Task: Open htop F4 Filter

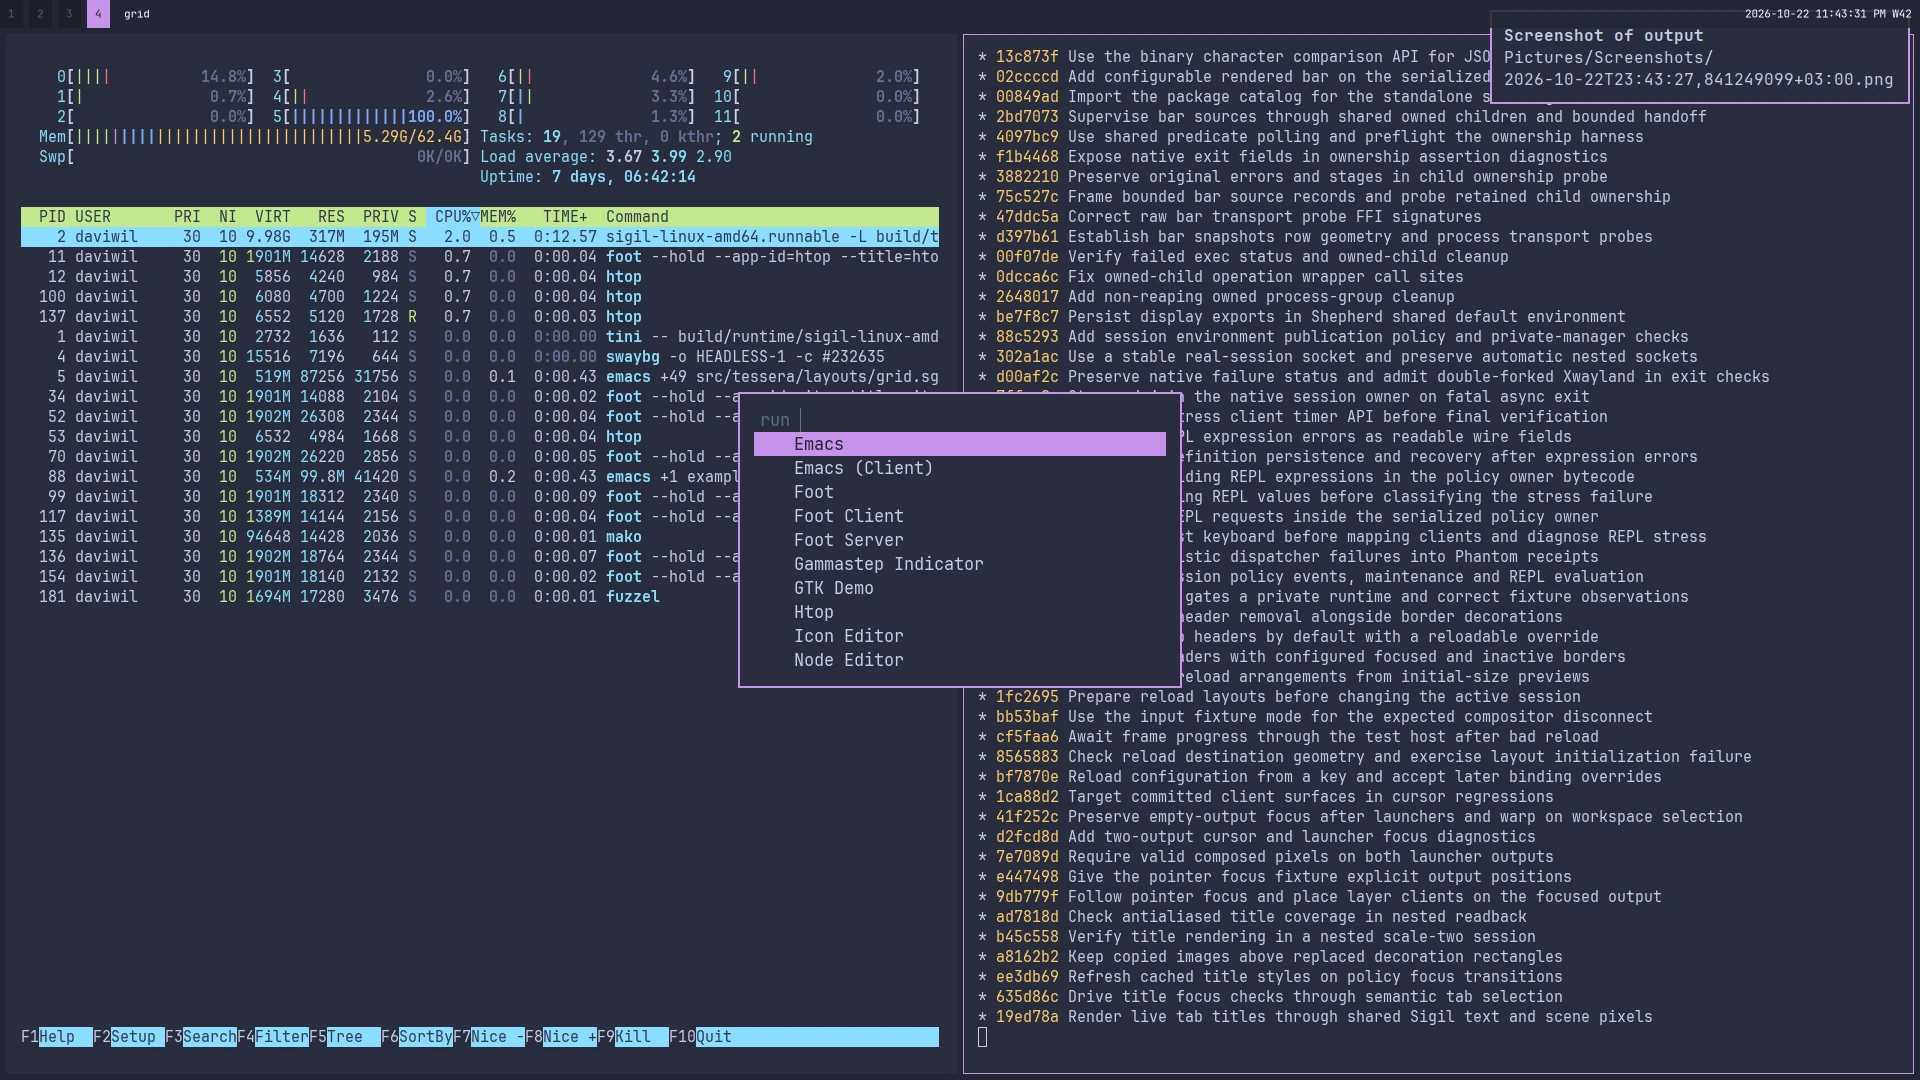Action: pyautogui.click(x=273, y=1037)
